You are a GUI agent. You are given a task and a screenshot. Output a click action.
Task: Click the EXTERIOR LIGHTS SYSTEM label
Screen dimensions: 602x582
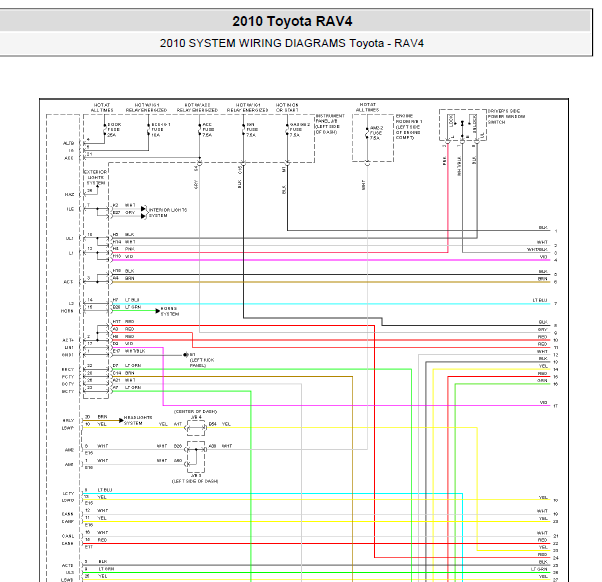(x=96, y=177)
